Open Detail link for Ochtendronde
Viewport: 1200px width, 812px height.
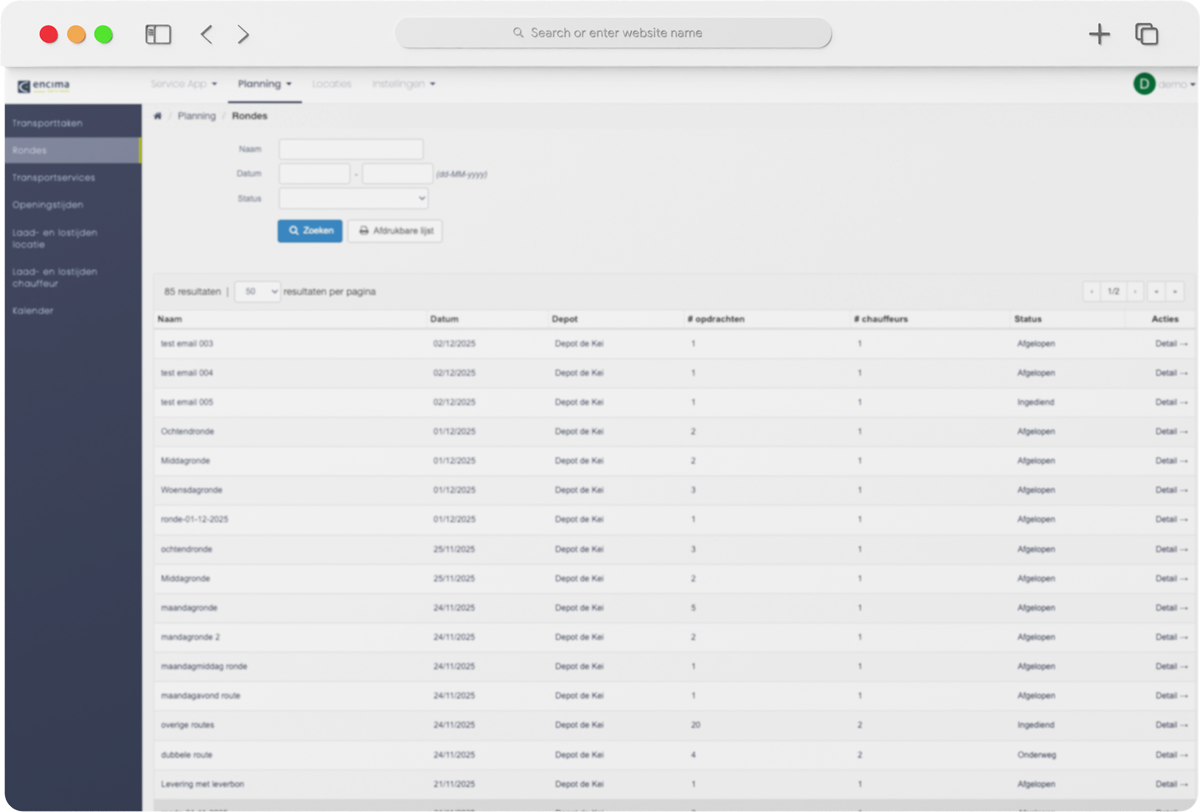click(1170, 432)
